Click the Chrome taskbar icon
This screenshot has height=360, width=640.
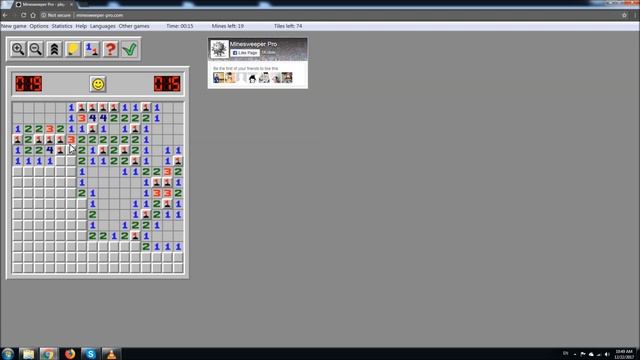(48, 354)
